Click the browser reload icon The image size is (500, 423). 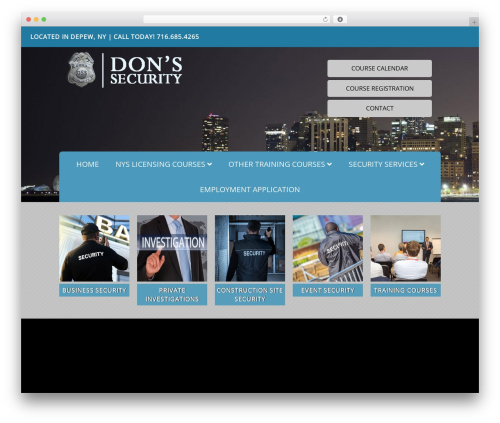[325, 20]
